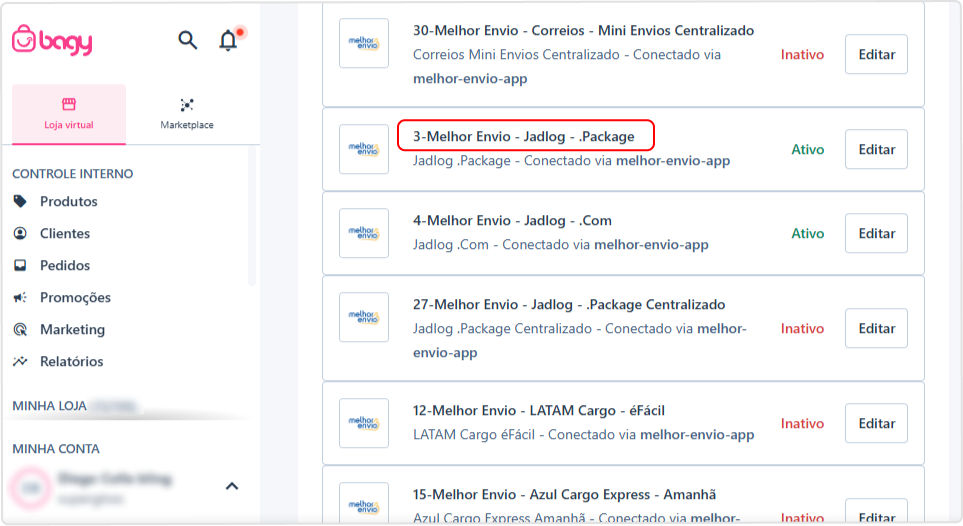
Task: Click the Promoções megaphone icon
Action: 20,297
